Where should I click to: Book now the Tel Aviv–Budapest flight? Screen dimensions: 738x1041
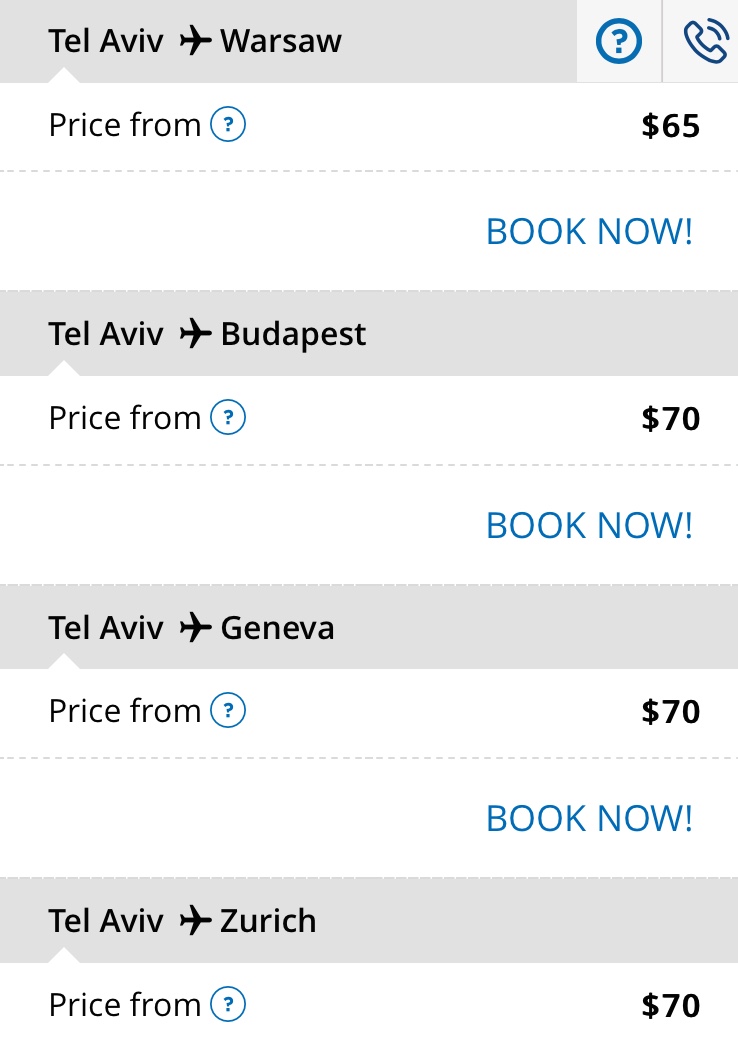coord(589,525)
